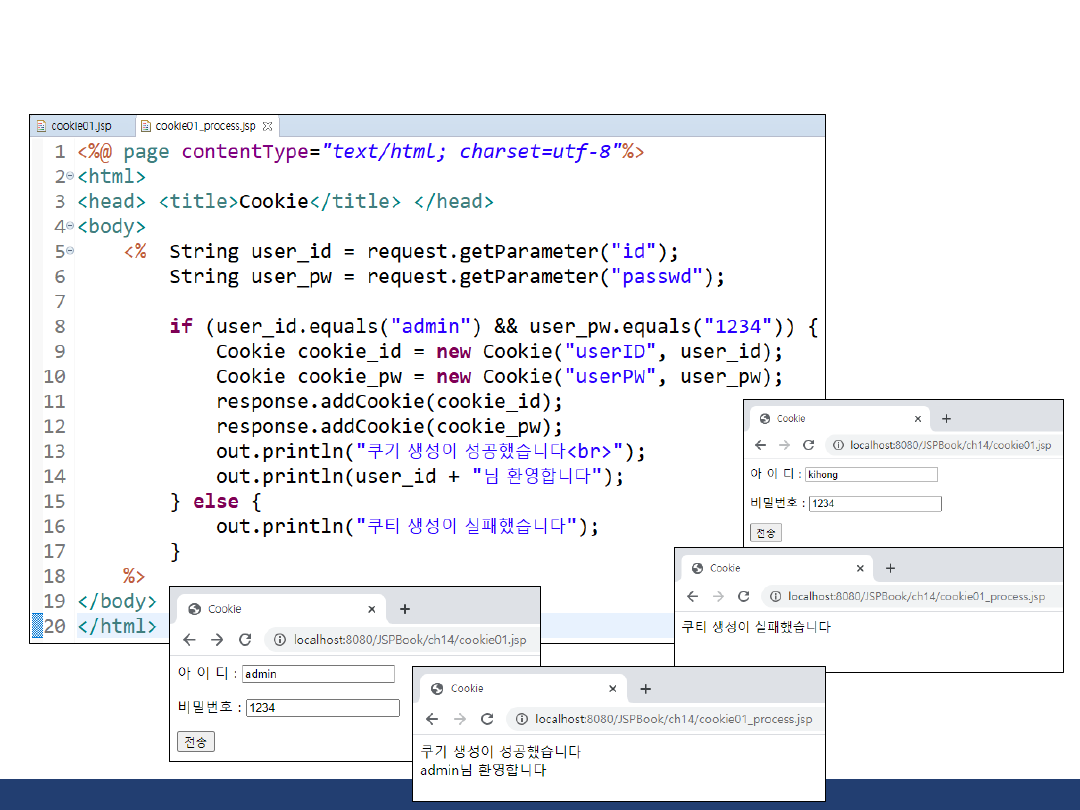Reload the browser showing the failure message
Viewport: 1080px width, 810px height.
(x=743, y=597)
